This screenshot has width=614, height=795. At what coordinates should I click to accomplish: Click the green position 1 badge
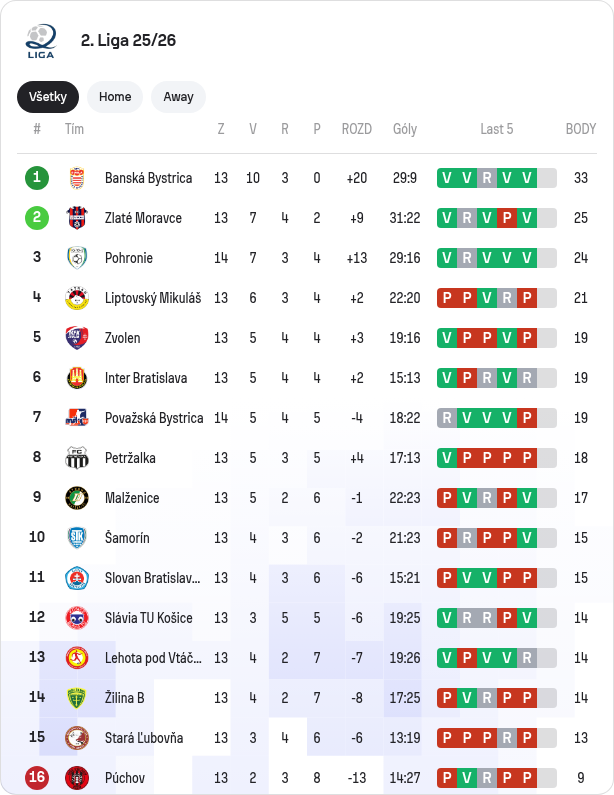tap(37, 178)
